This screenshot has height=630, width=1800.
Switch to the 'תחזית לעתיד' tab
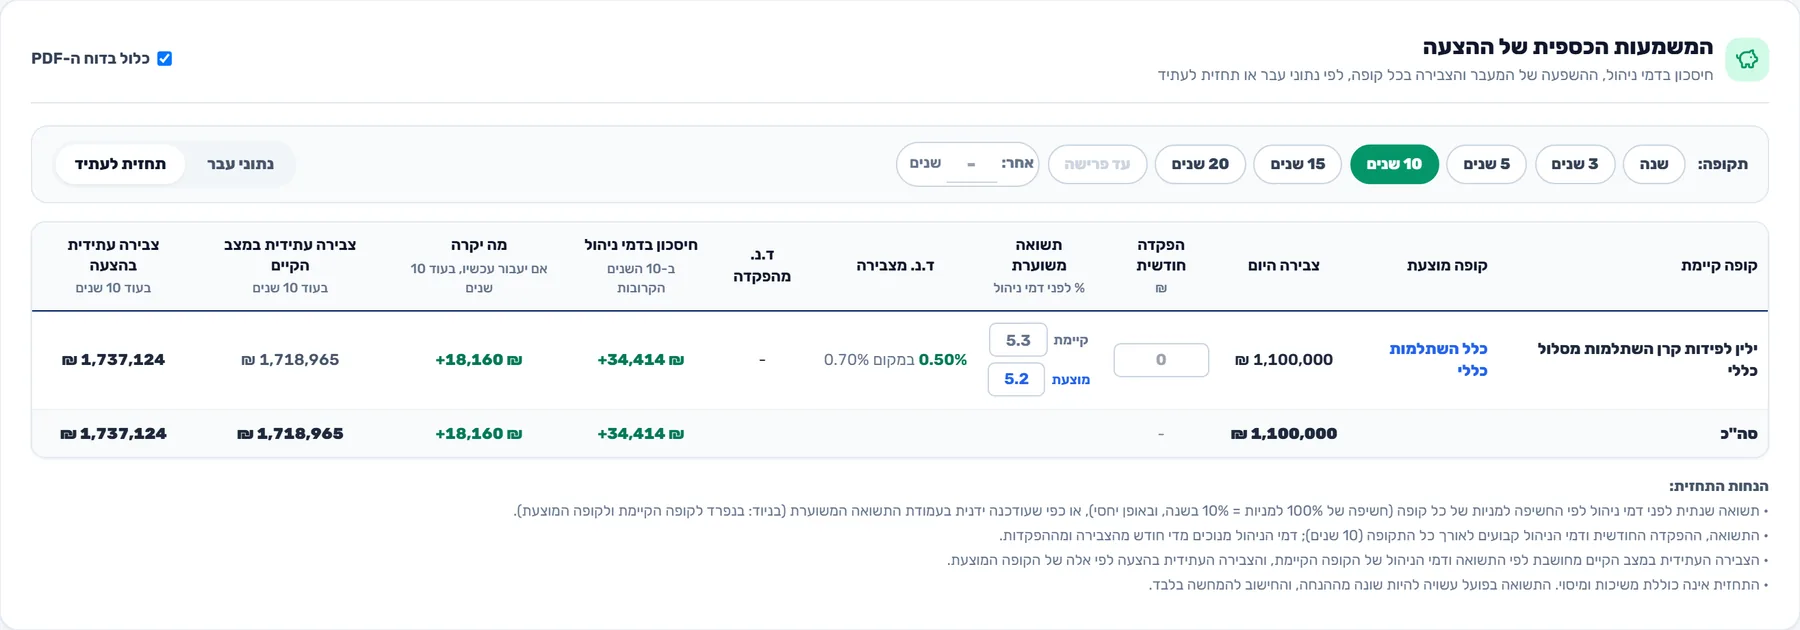coord(120,164)
